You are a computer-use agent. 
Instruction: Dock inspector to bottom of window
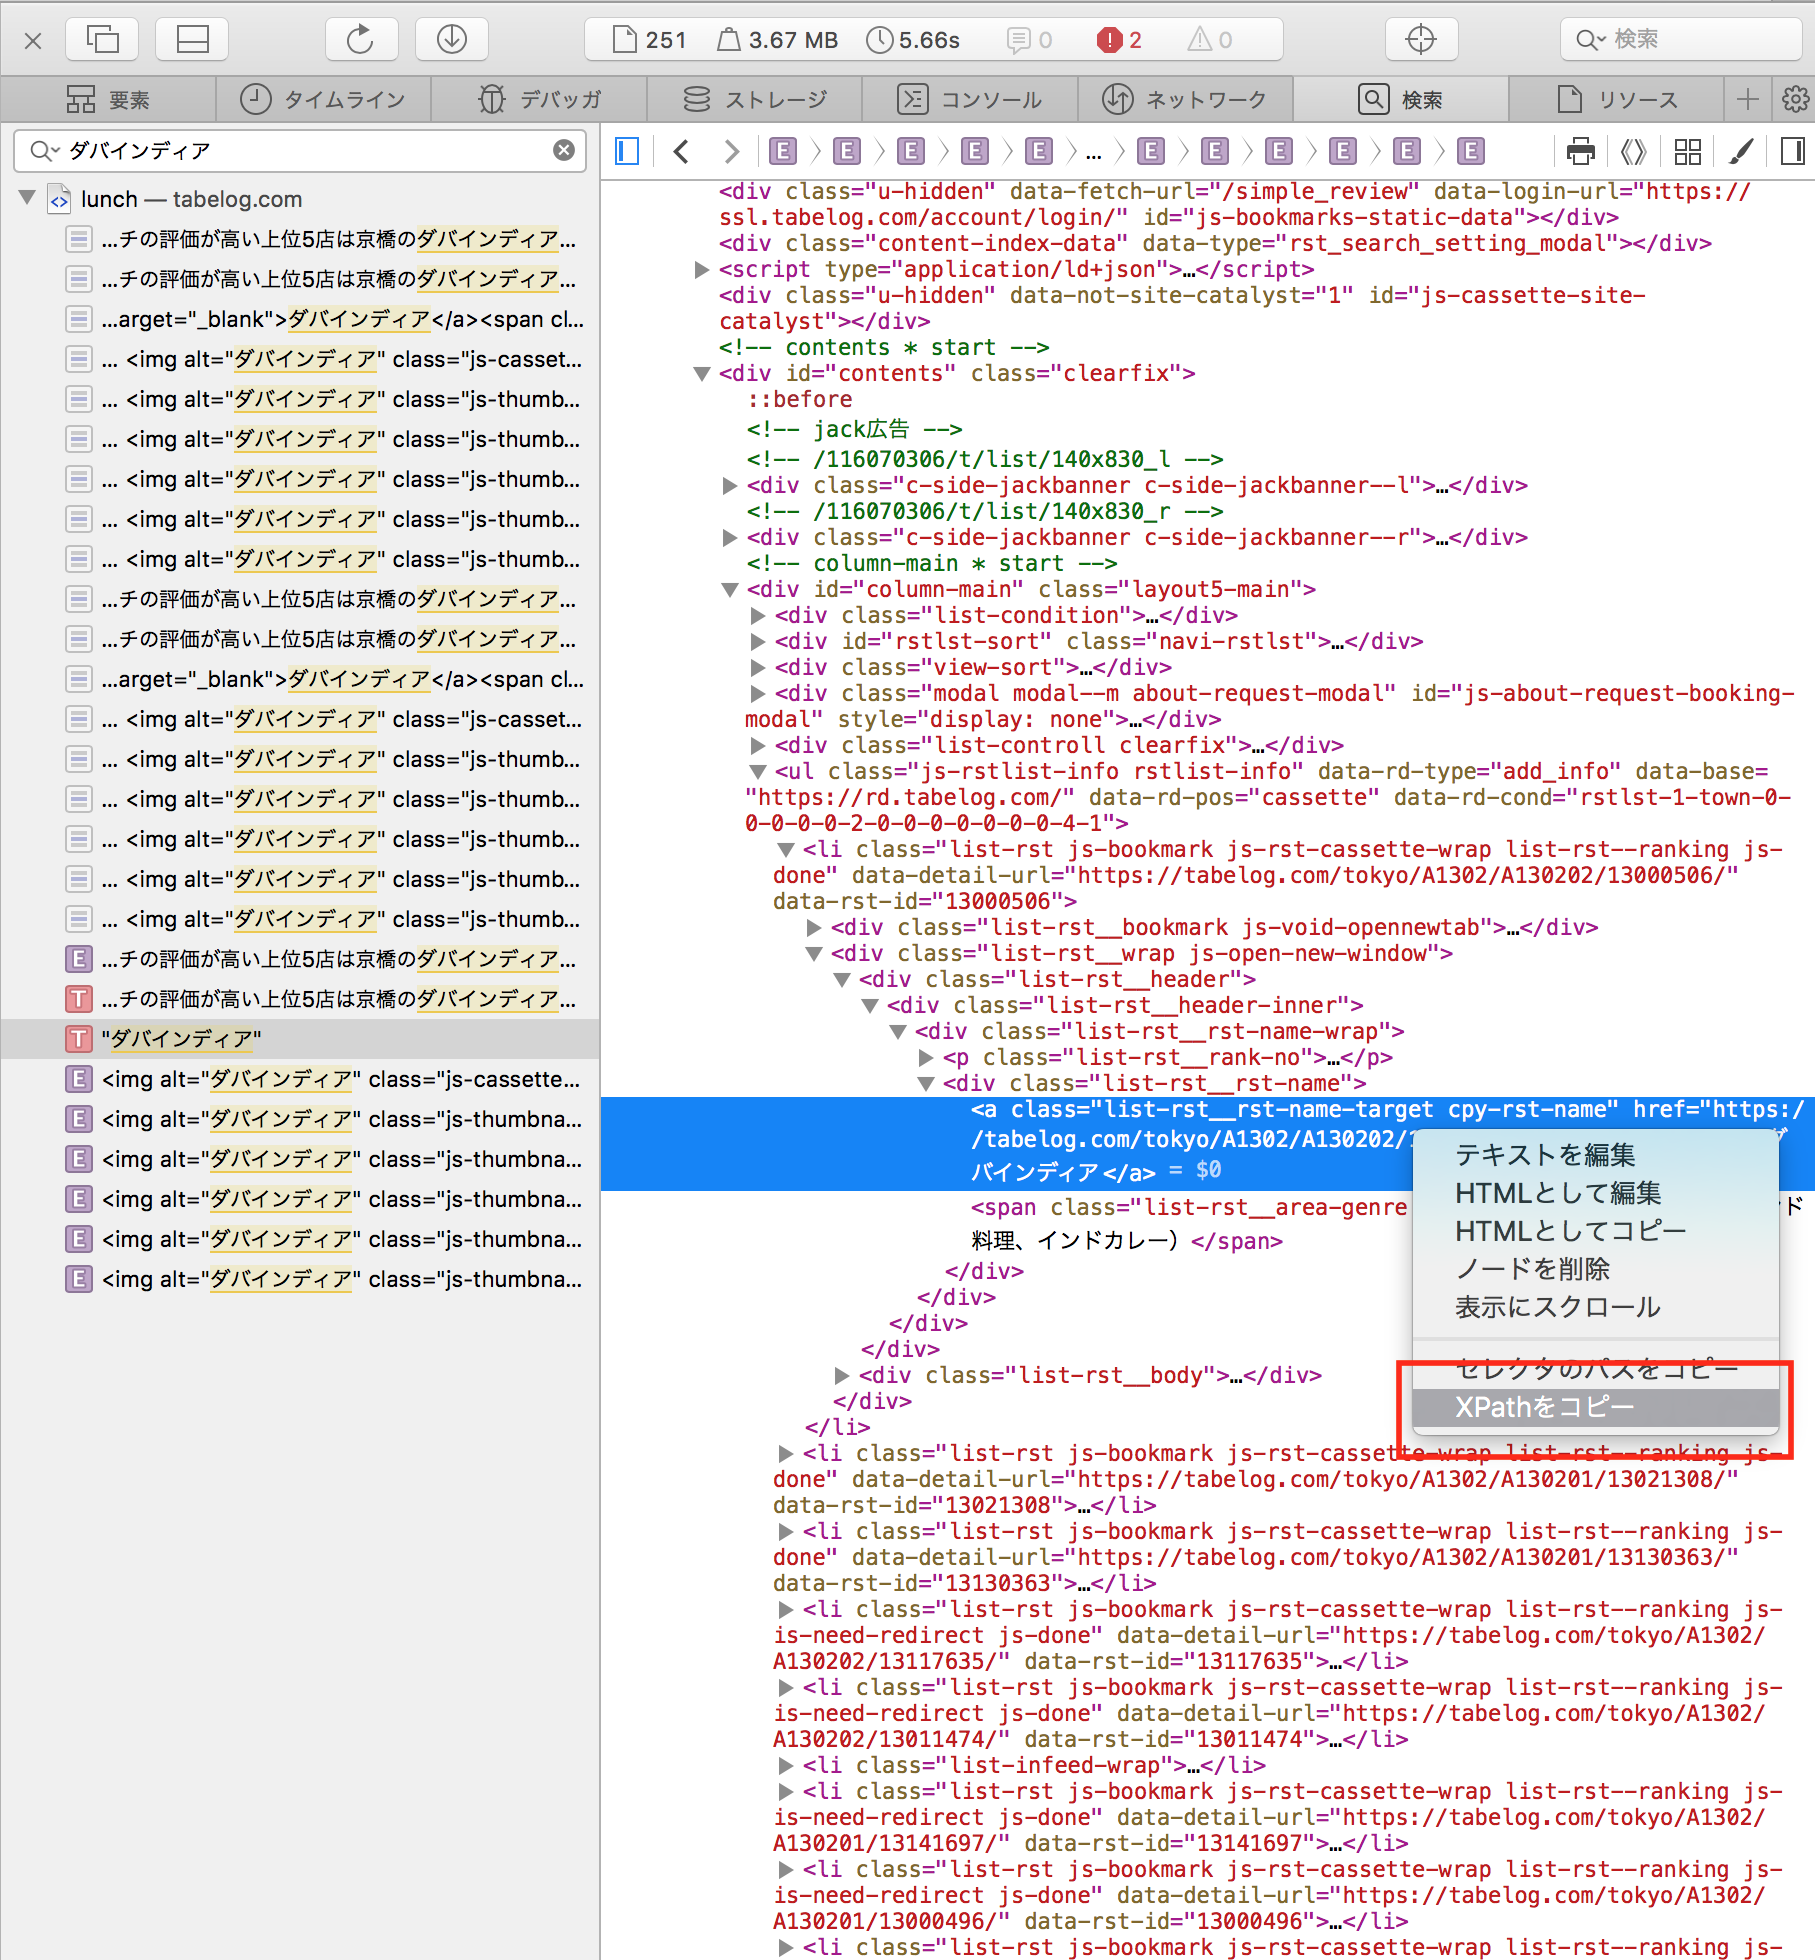click(x=192, y=39)
